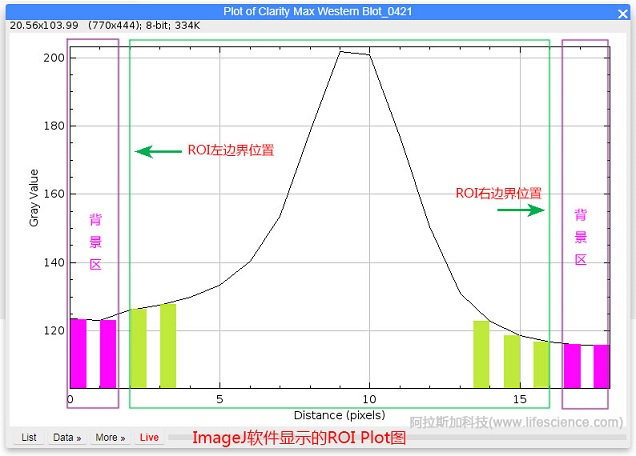The image size is (636, 456).
Task: Click the last green bar before right boundary
Action: coord(541,364)
